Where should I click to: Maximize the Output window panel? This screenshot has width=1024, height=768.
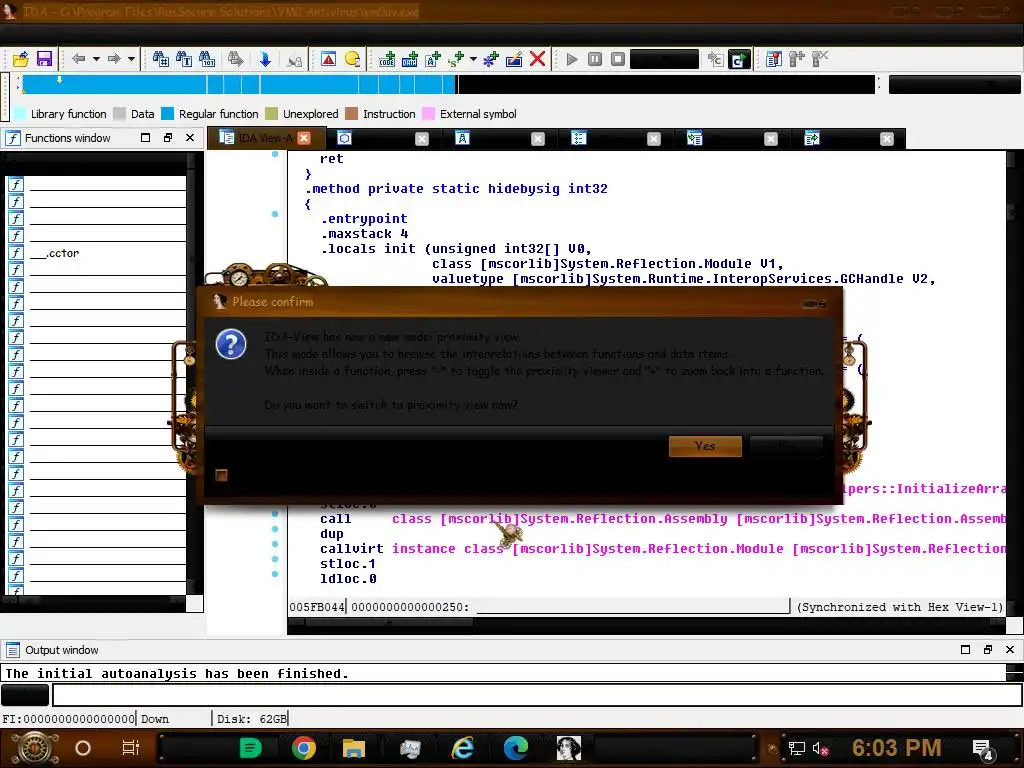click(x=965, y=650)
